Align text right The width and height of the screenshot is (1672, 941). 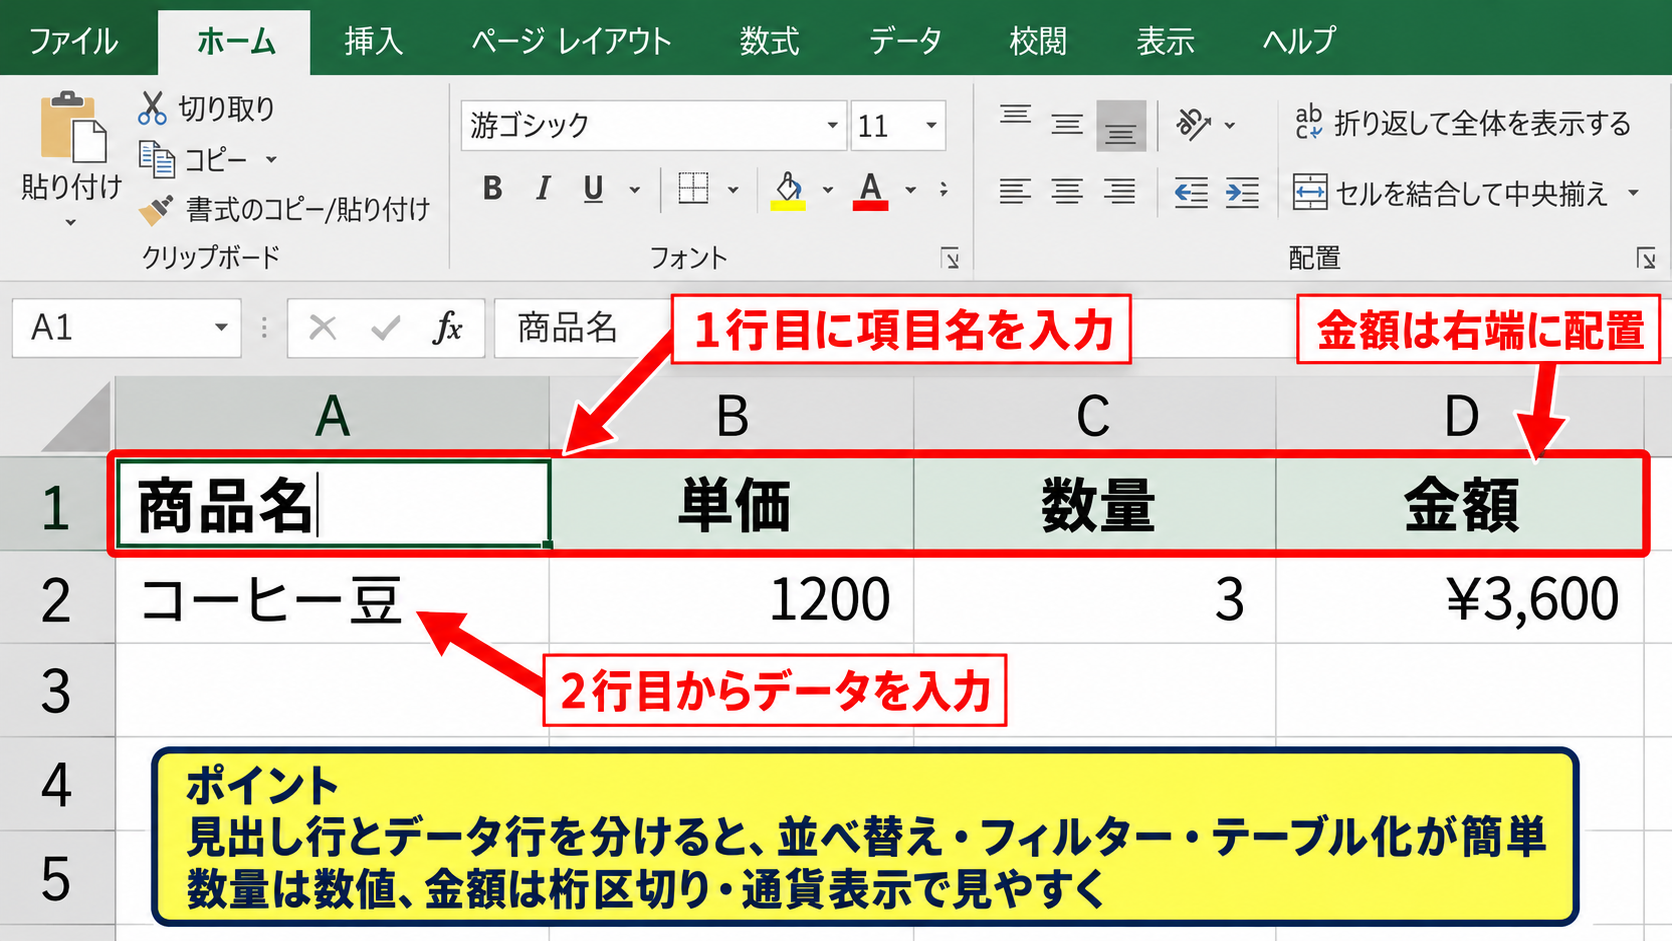[x=1120, y=191]
